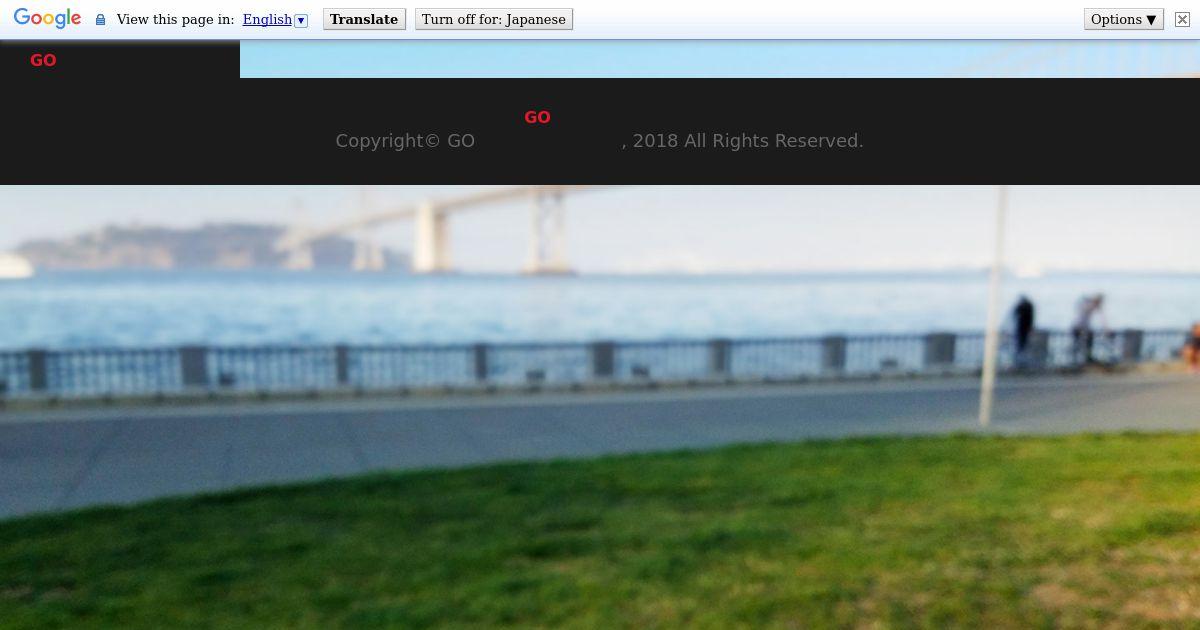Open the Options menu

1124,19
